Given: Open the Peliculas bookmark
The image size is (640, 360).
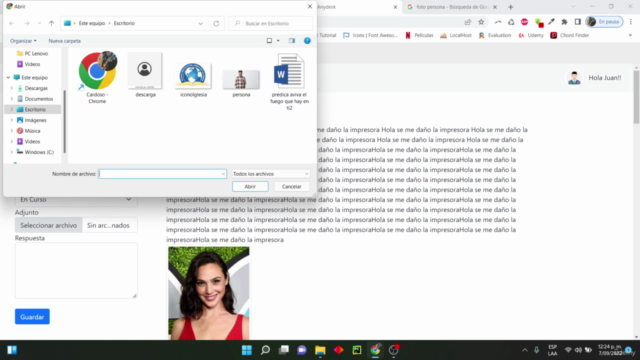Looking at the screenshot, I should coord(419,36).
